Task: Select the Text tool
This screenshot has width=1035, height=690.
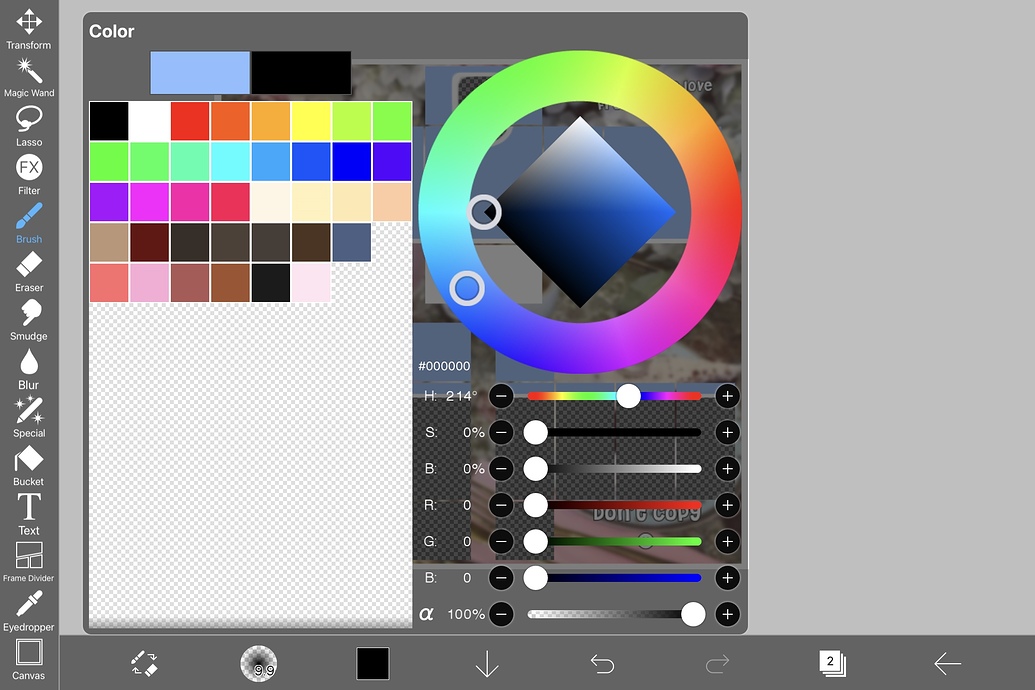Action: pos(29,510)
